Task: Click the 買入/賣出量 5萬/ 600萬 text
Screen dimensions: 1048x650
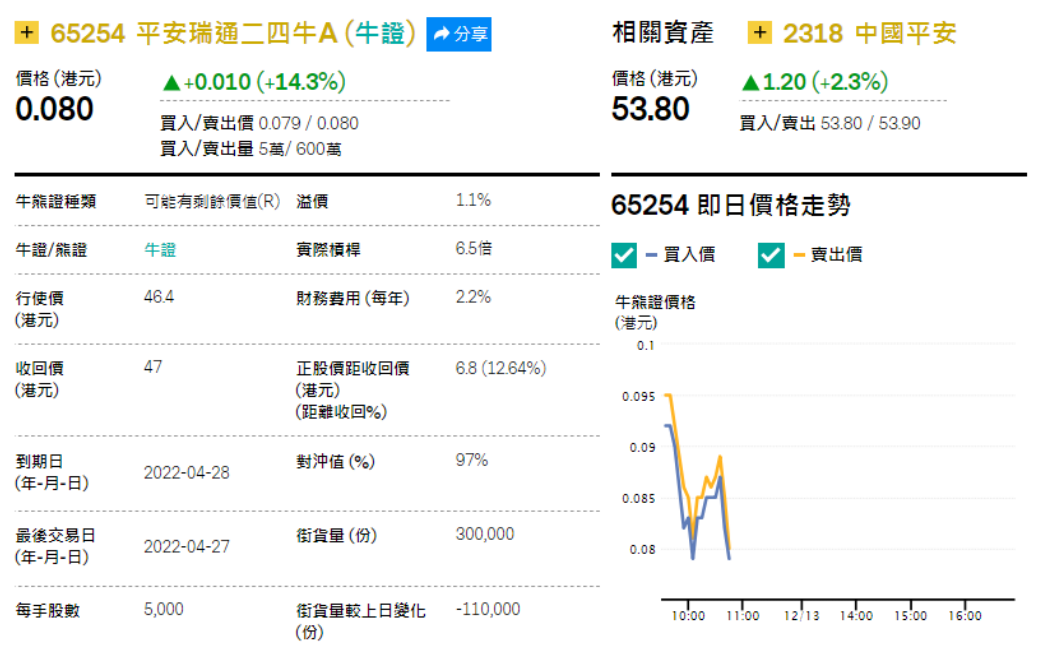Action: [251, 149]
